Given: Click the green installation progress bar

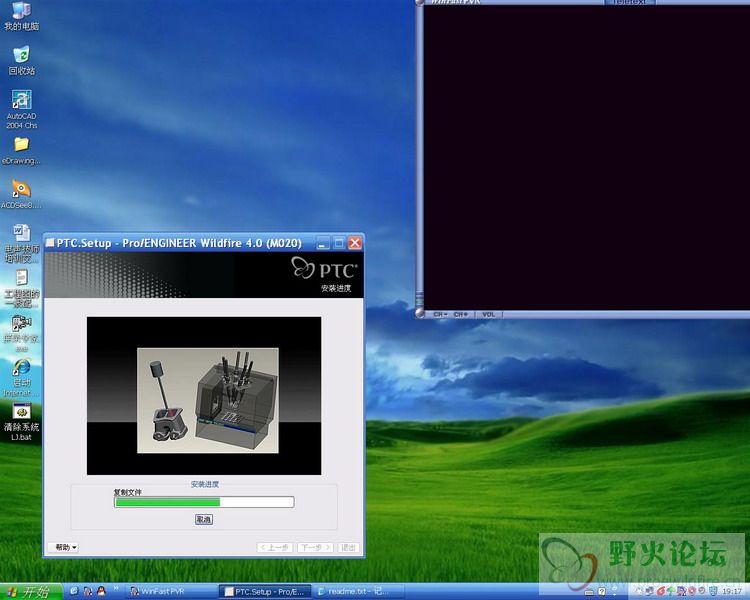Looking at the screenshot, I should pyautogui.click(x=204, y=502).
